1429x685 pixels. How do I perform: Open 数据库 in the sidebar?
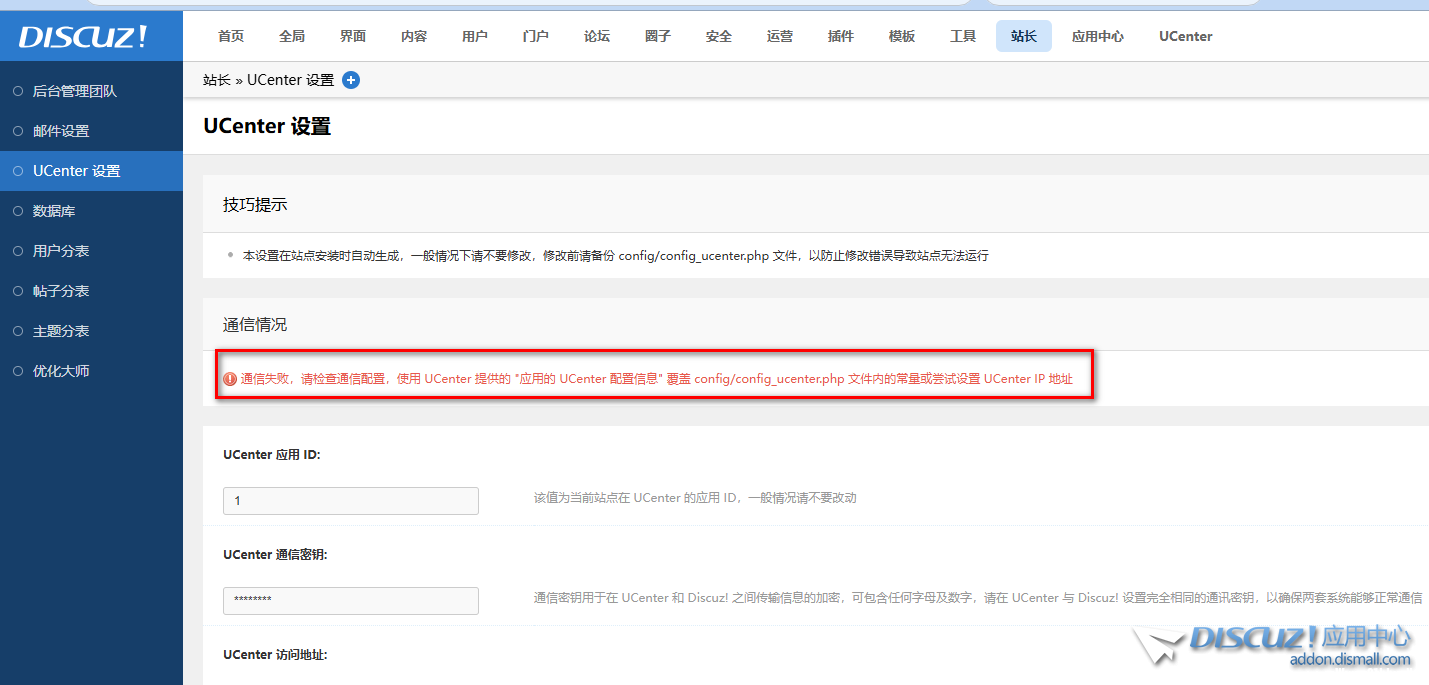(54, 211)
